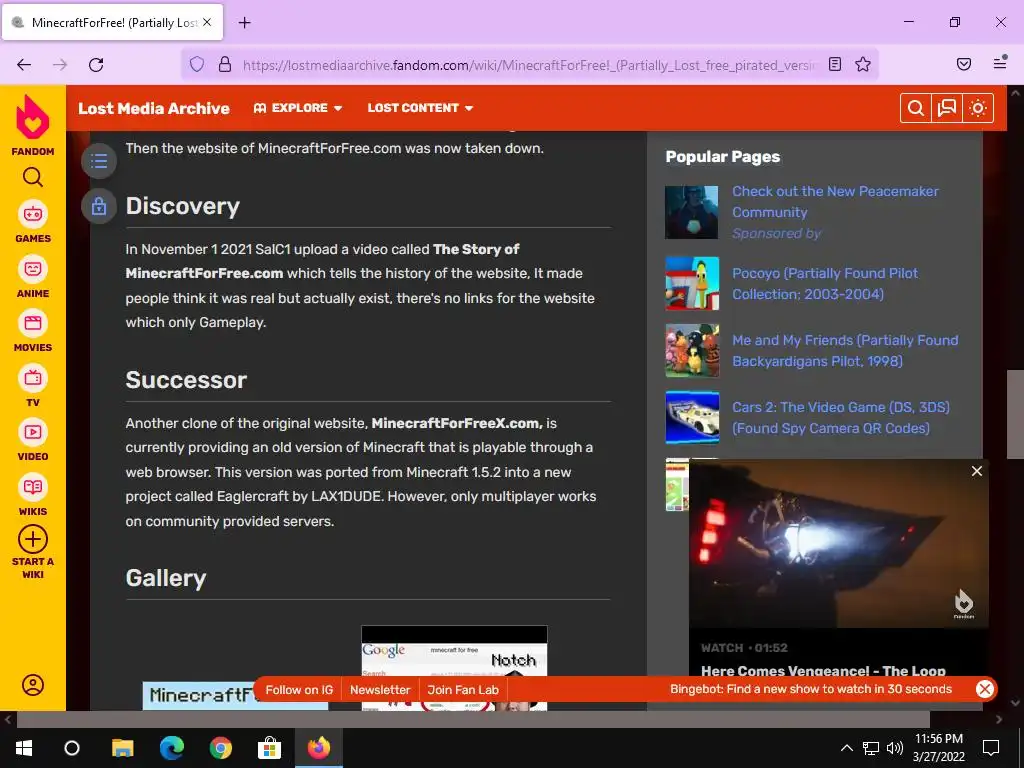Go back with the browser back arrow
Screen dimensions: 1024x768
[24, 64]
